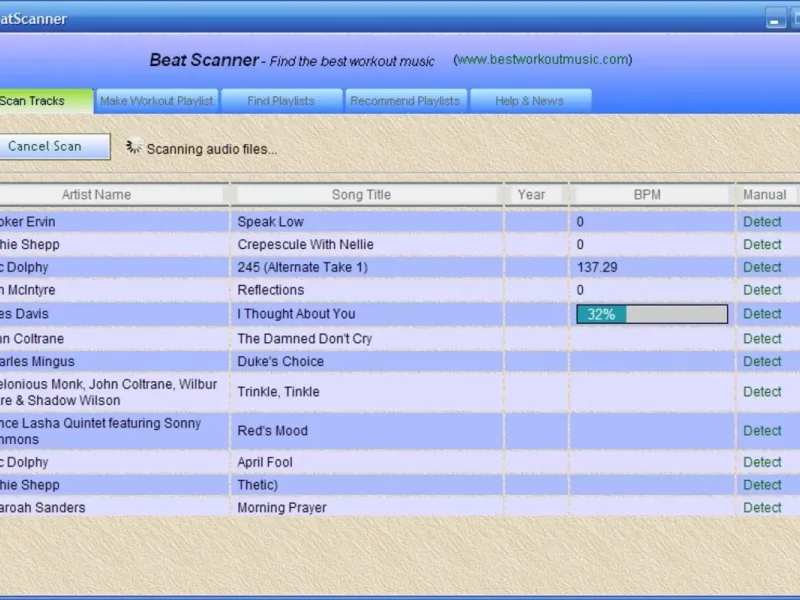This screenshot has width=800, height=600.
Task: Select the April Fool song title
Action: pos(265,462)
